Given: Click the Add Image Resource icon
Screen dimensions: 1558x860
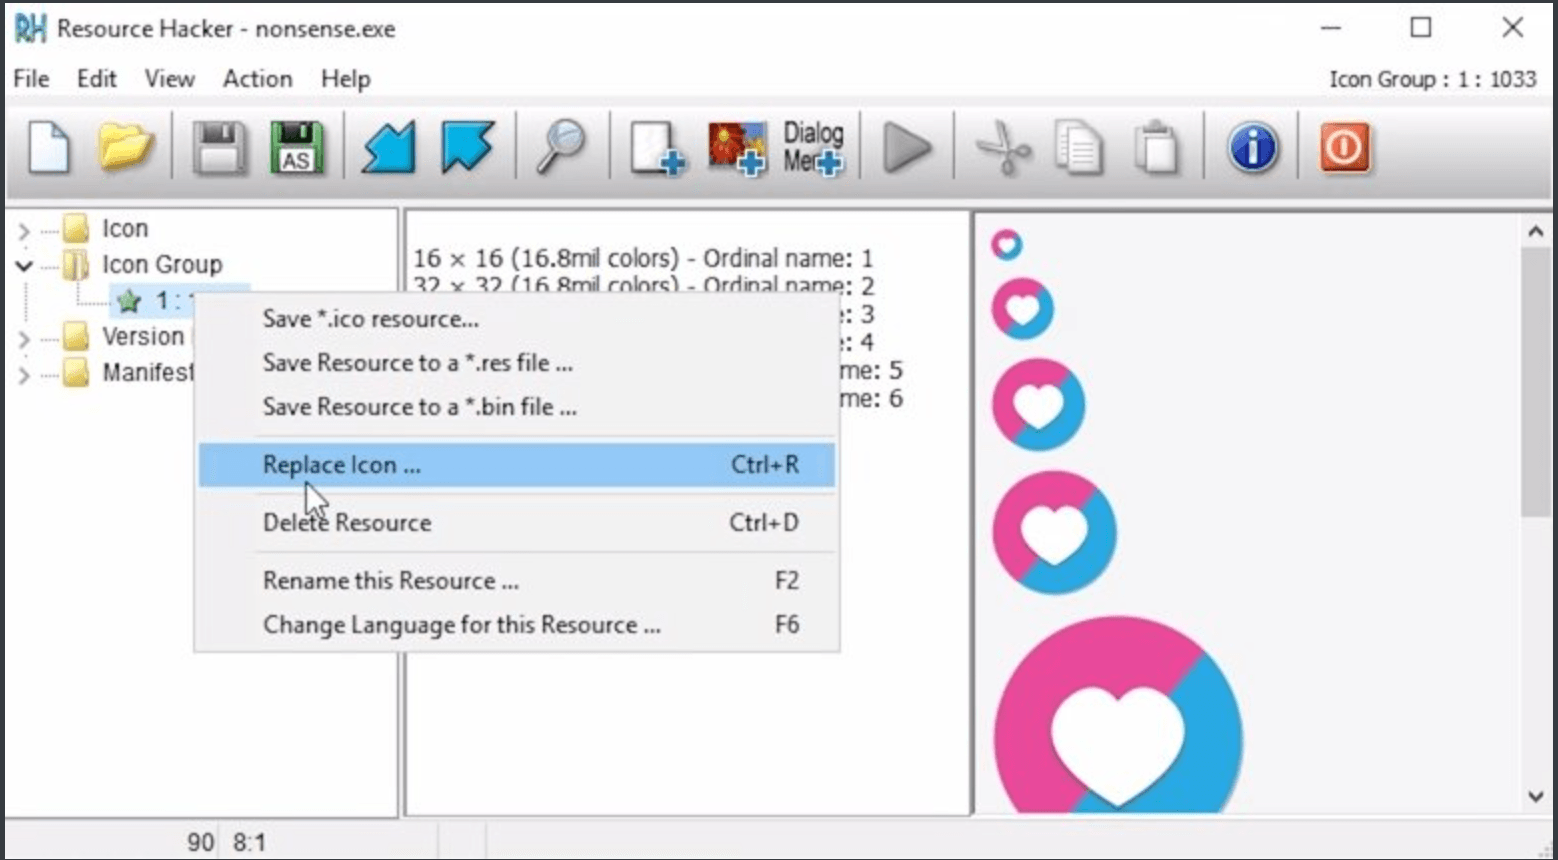Looking at the screenshot, I should tap(737, 148).
